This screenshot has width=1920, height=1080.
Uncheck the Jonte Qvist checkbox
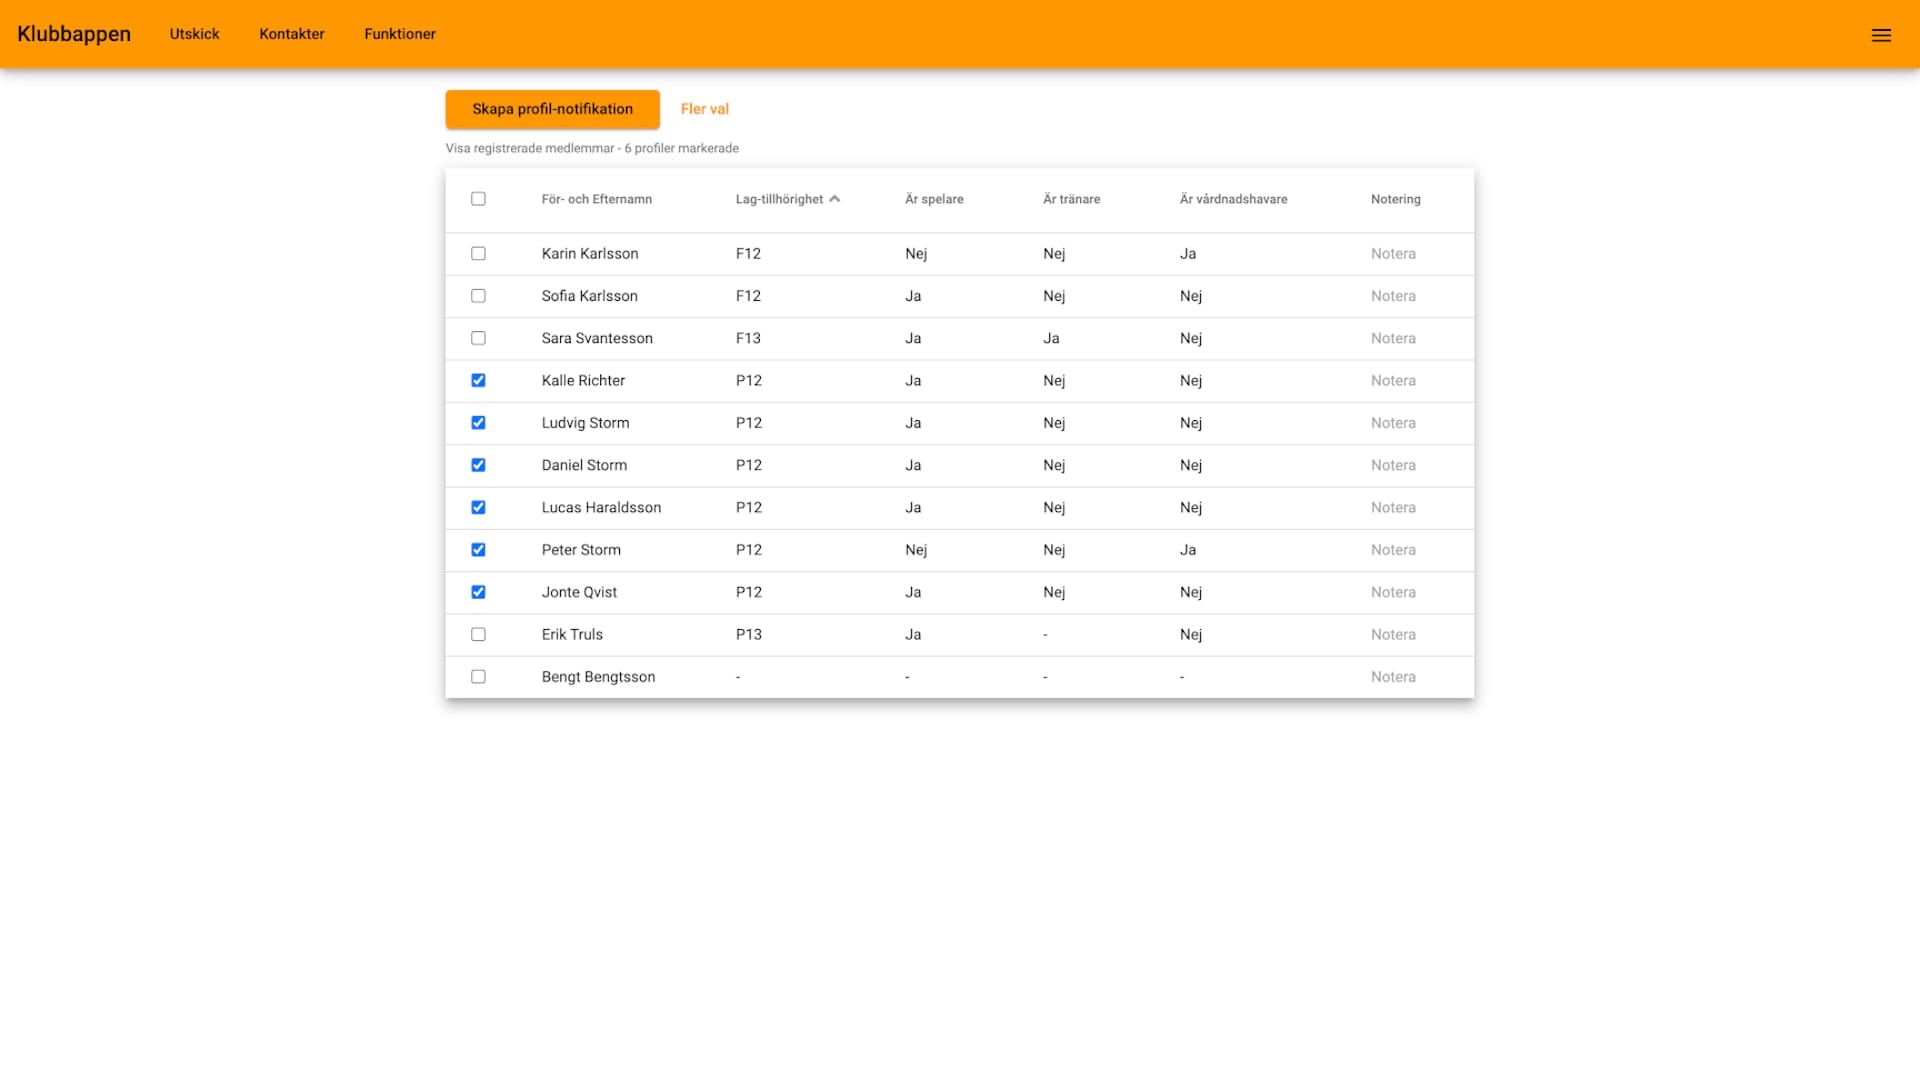(x=478, y=592)
